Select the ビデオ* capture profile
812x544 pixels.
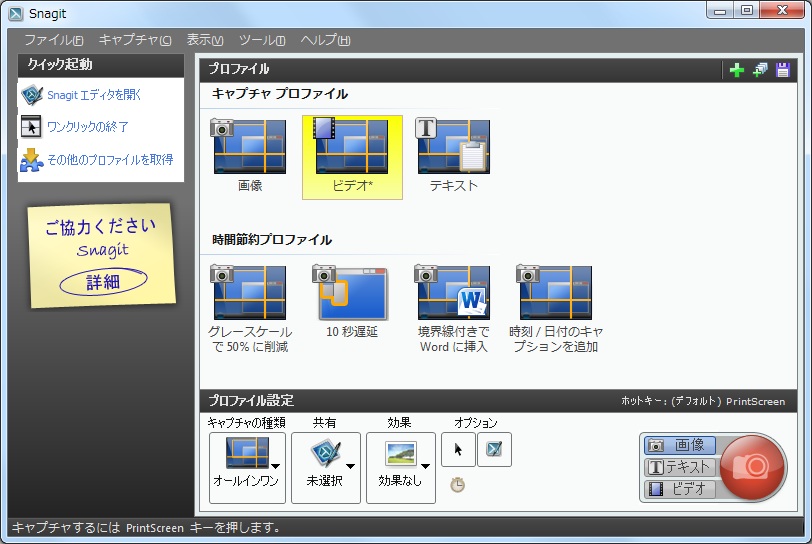tap(352, 157)
